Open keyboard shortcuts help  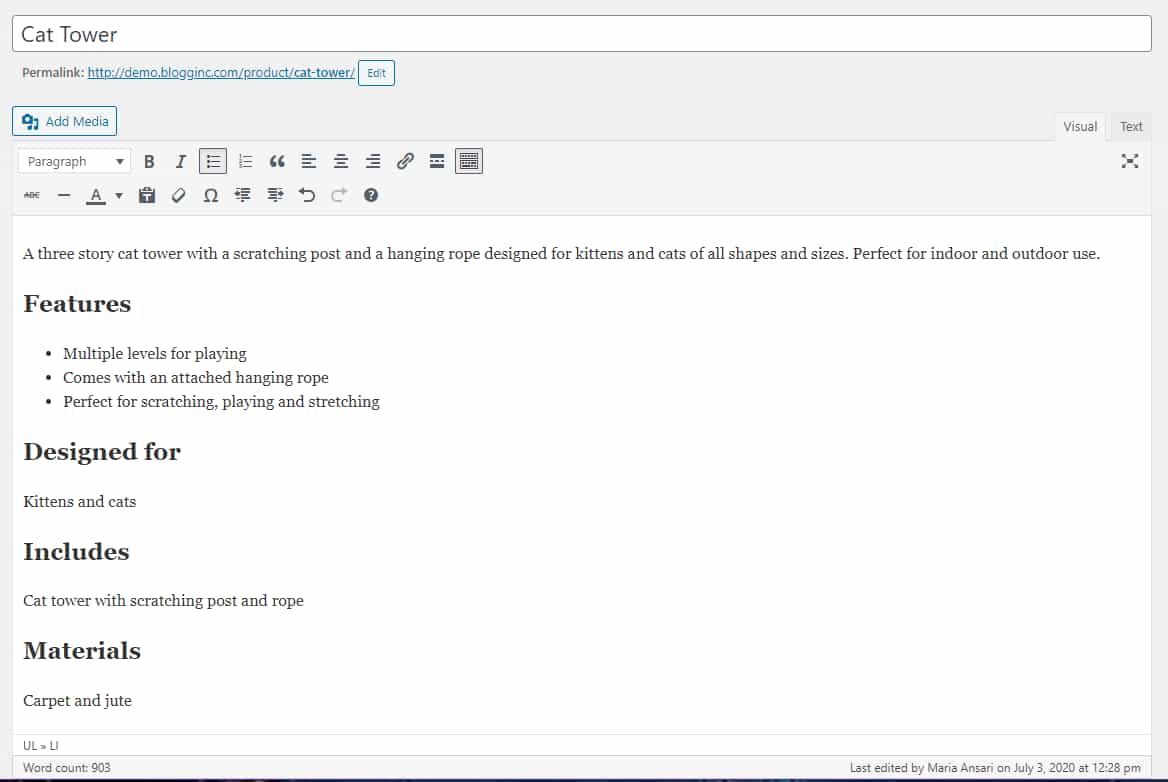coord(371,195)
